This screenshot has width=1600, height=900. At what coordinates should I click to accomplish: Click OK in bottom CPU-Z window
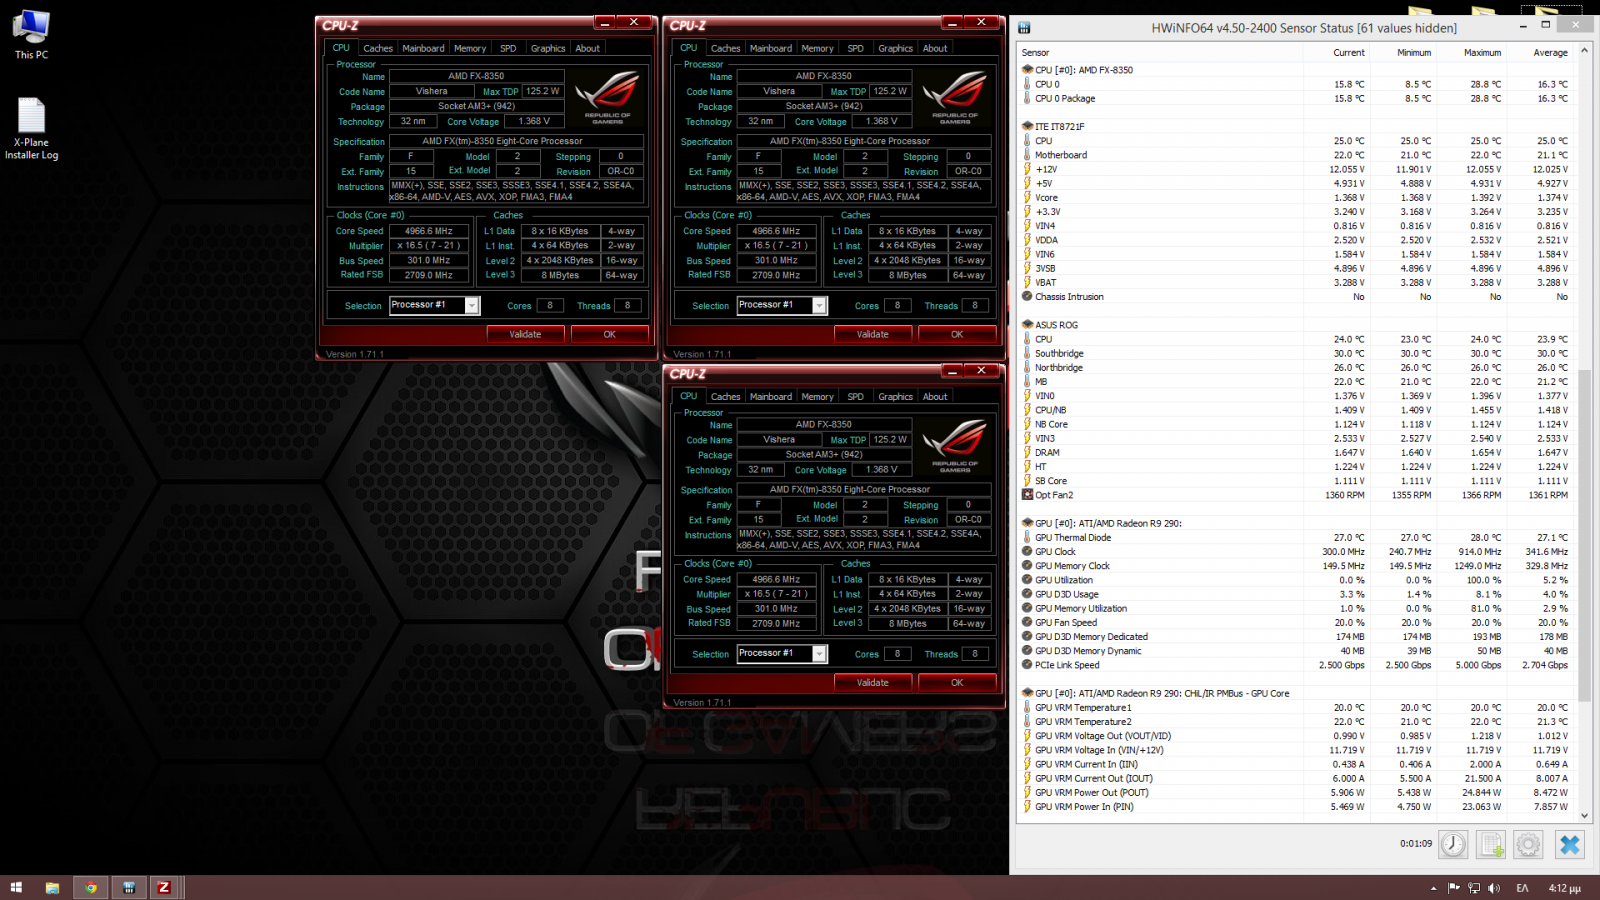click(957, 682)
